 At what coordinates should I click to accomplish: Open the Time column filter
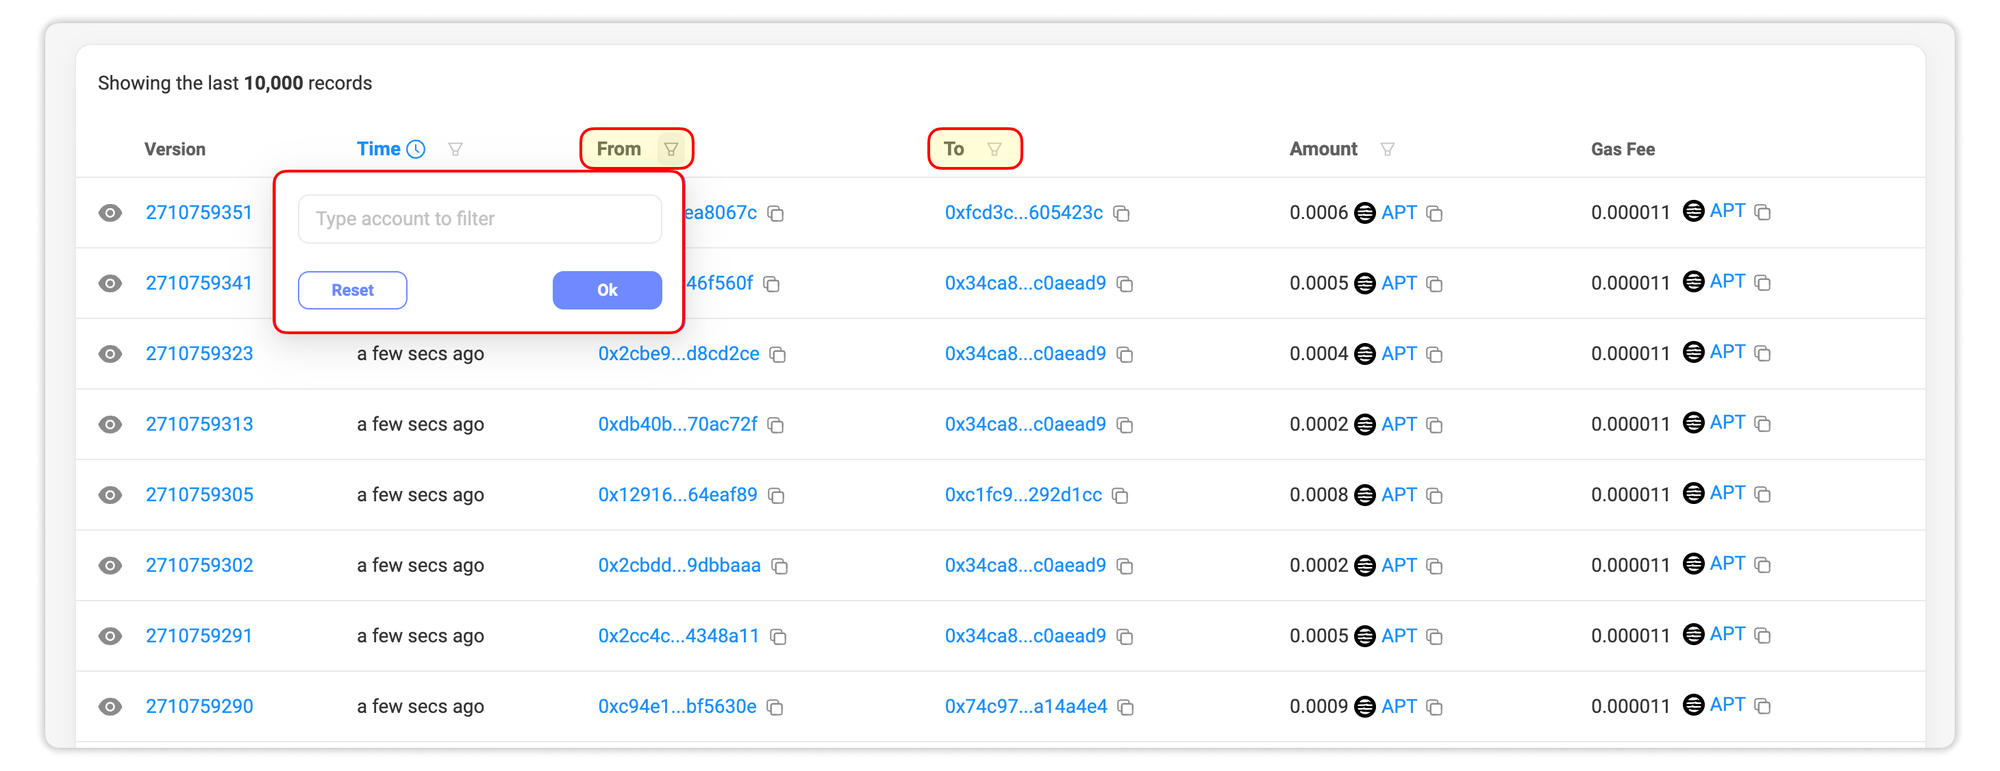tap(455, 149)
